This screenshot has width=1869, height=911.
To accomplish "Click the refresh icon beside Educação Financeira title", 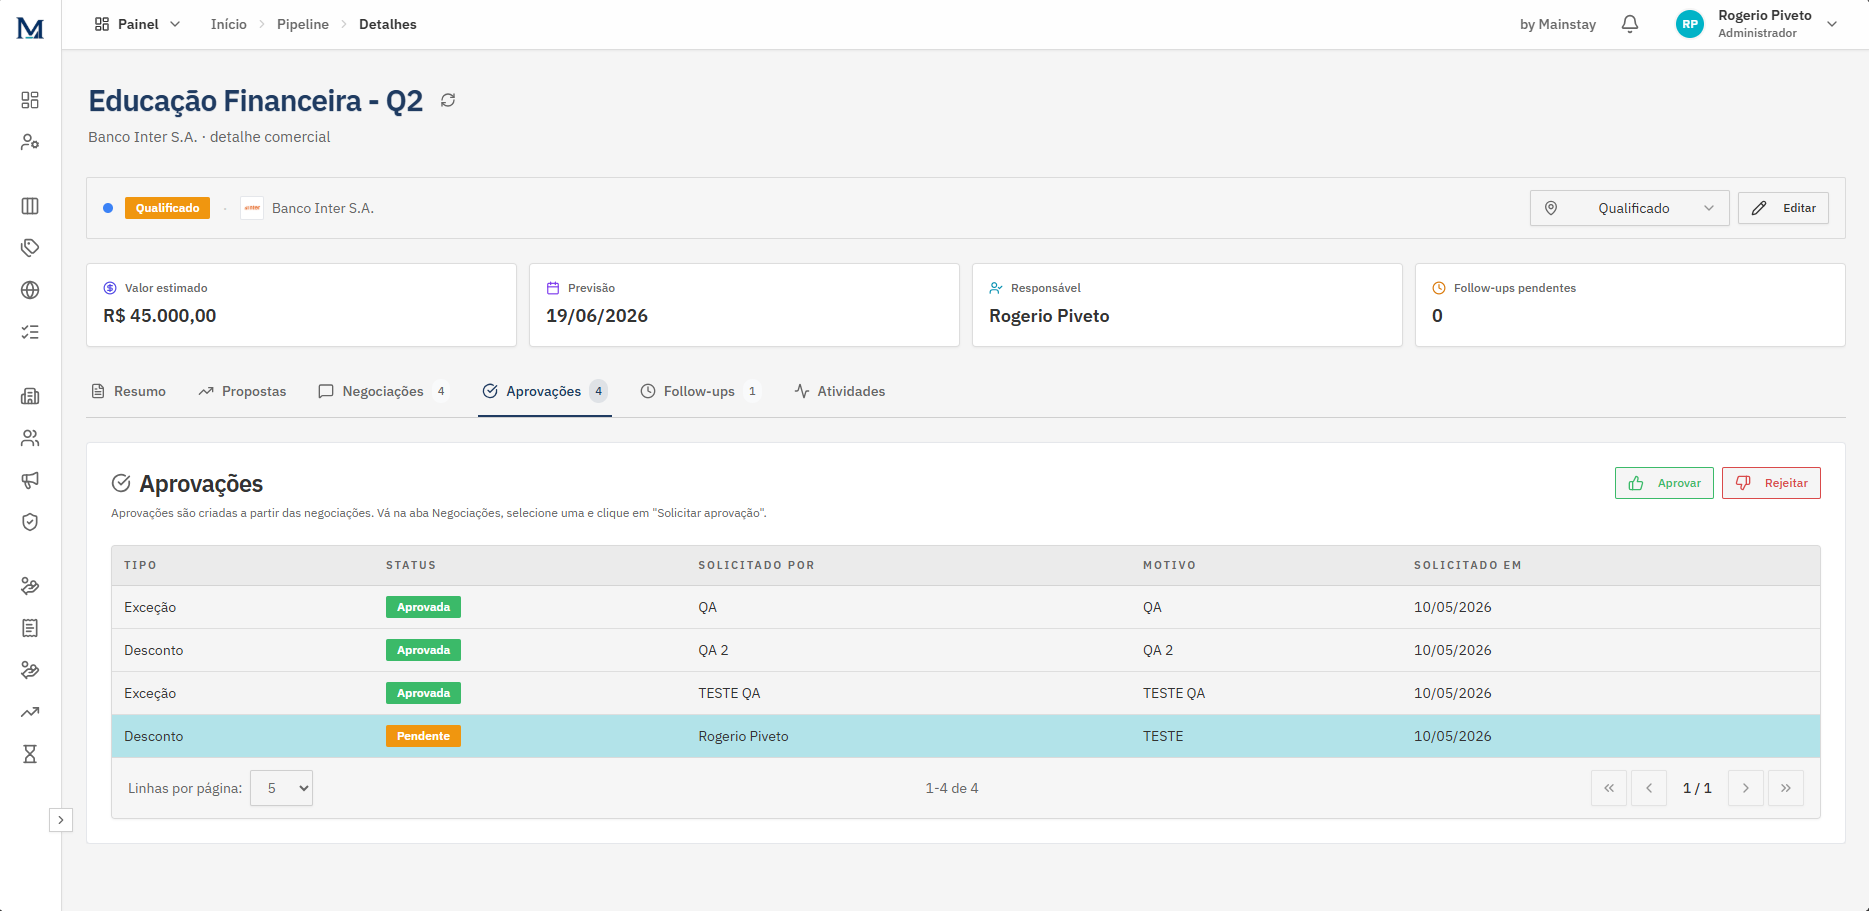I will tap(448, 100).
